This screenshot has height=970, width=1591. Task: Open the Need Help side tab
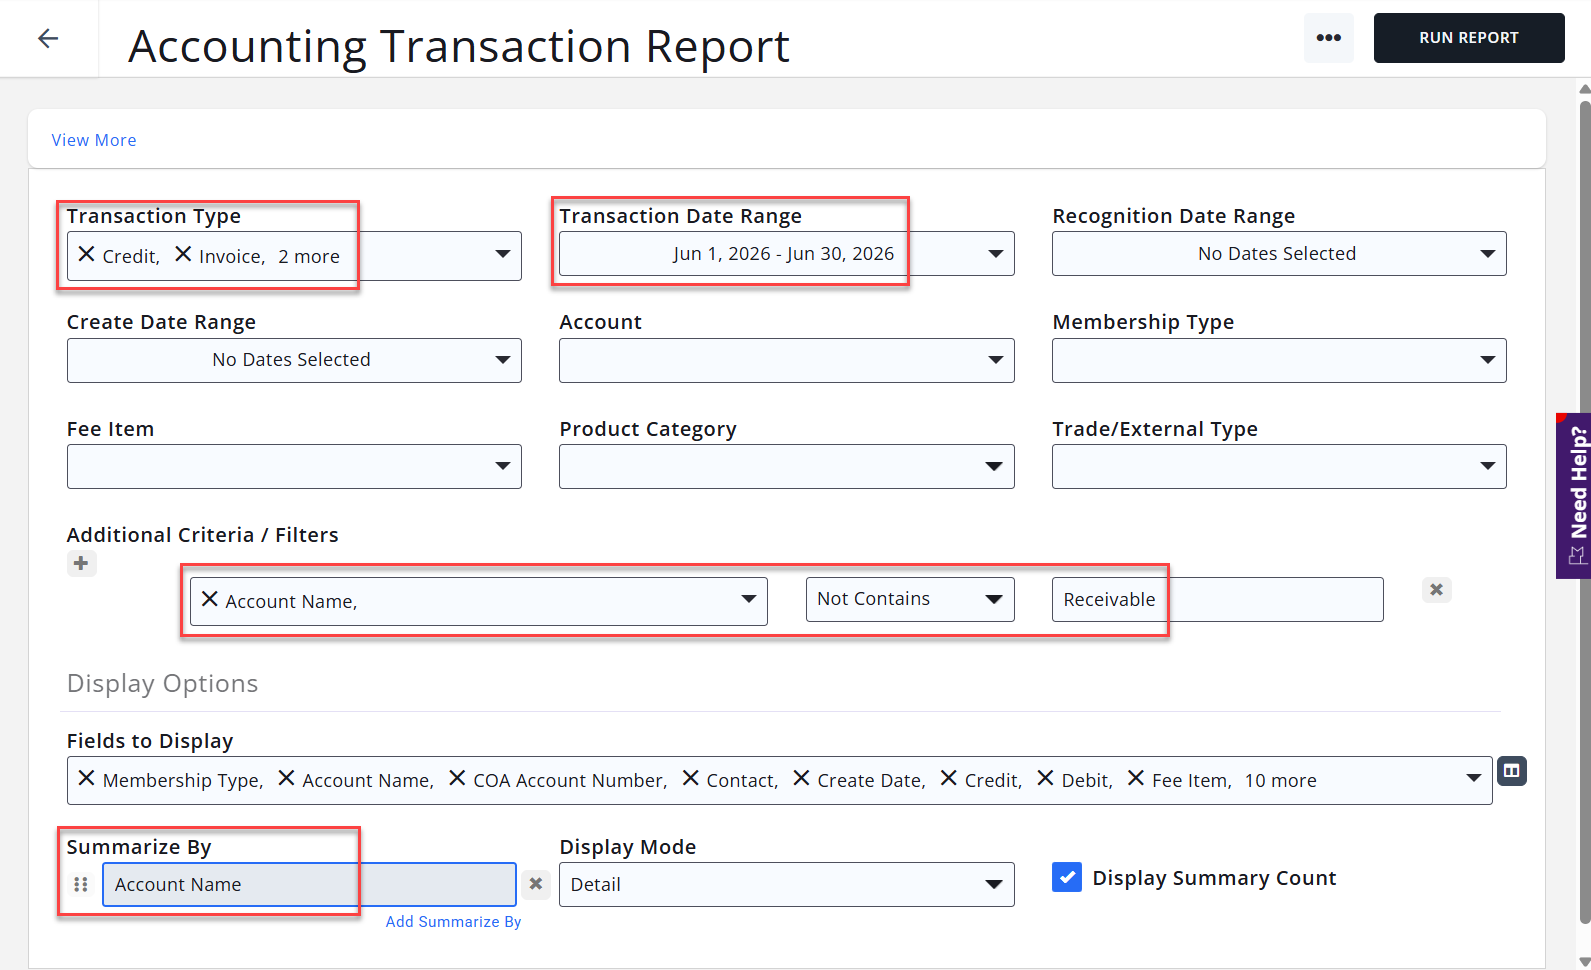[1573, 496]
